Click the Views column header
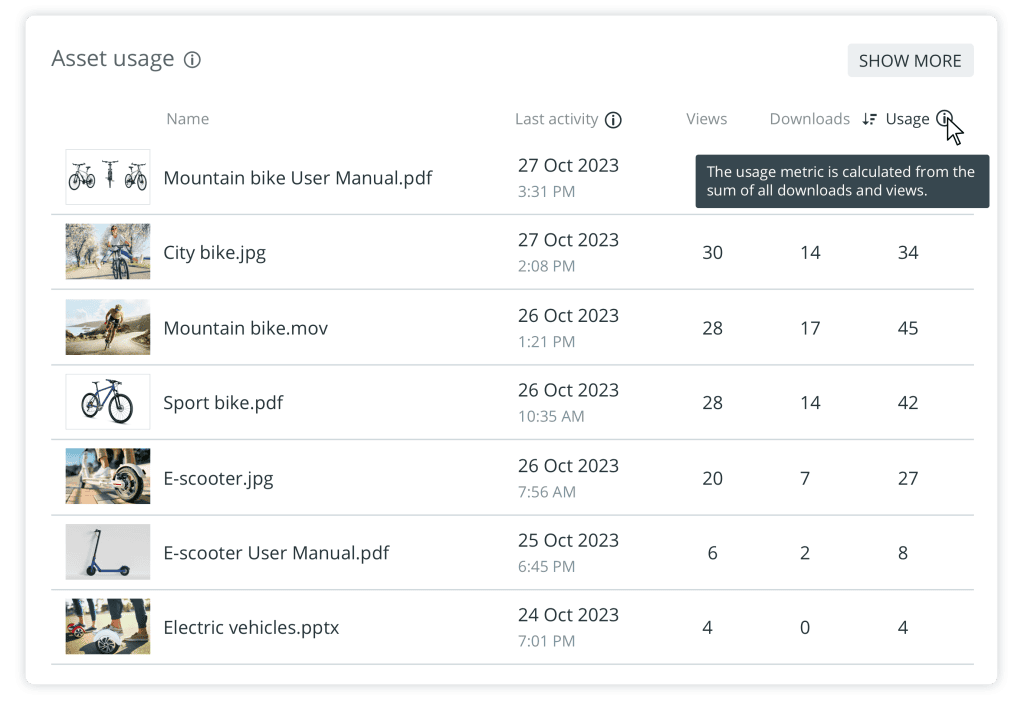 [x=706, y=118]
